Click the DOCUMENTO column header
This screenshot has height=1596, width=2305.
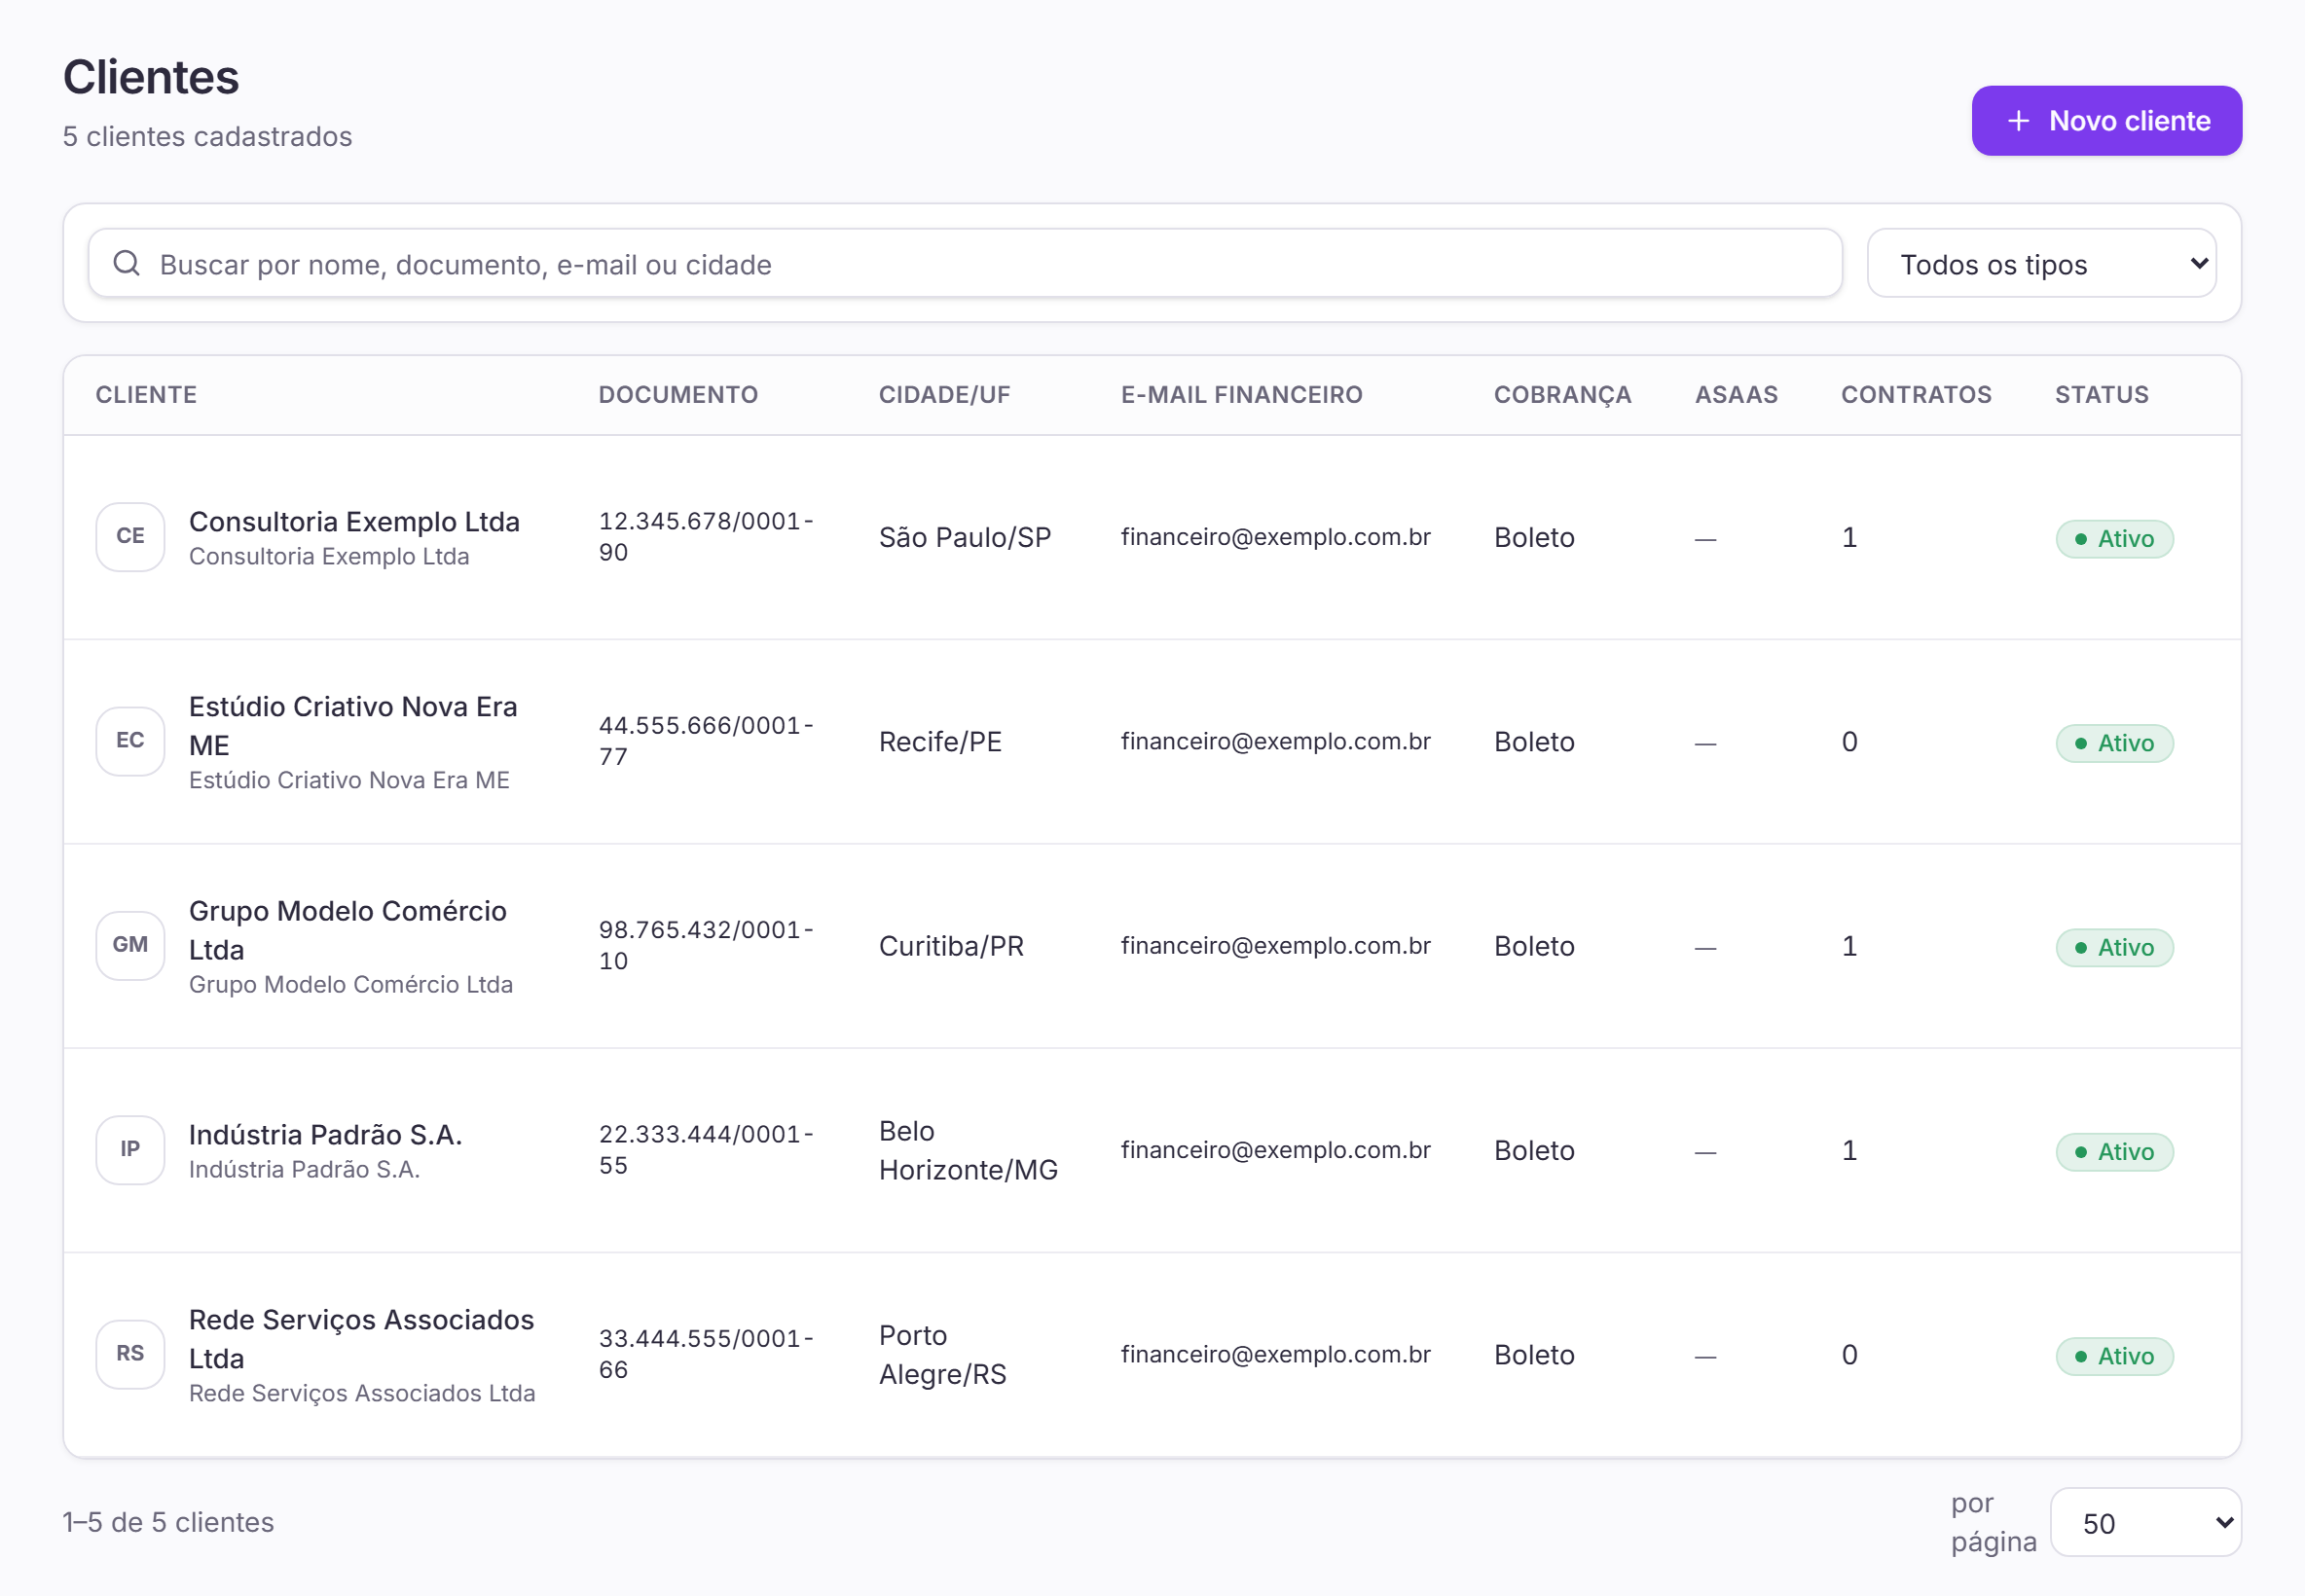click(x=678, y=395)
